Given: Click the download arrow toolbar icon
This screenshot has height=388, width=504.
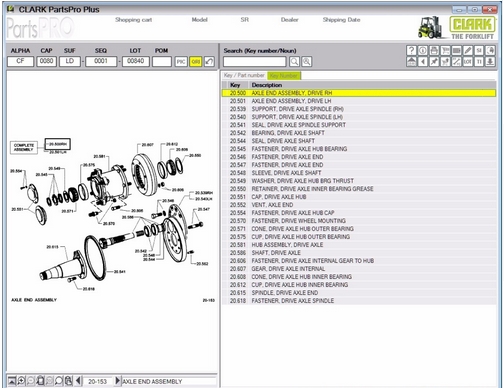Looking at the screenshot, I should pos(490,62).
